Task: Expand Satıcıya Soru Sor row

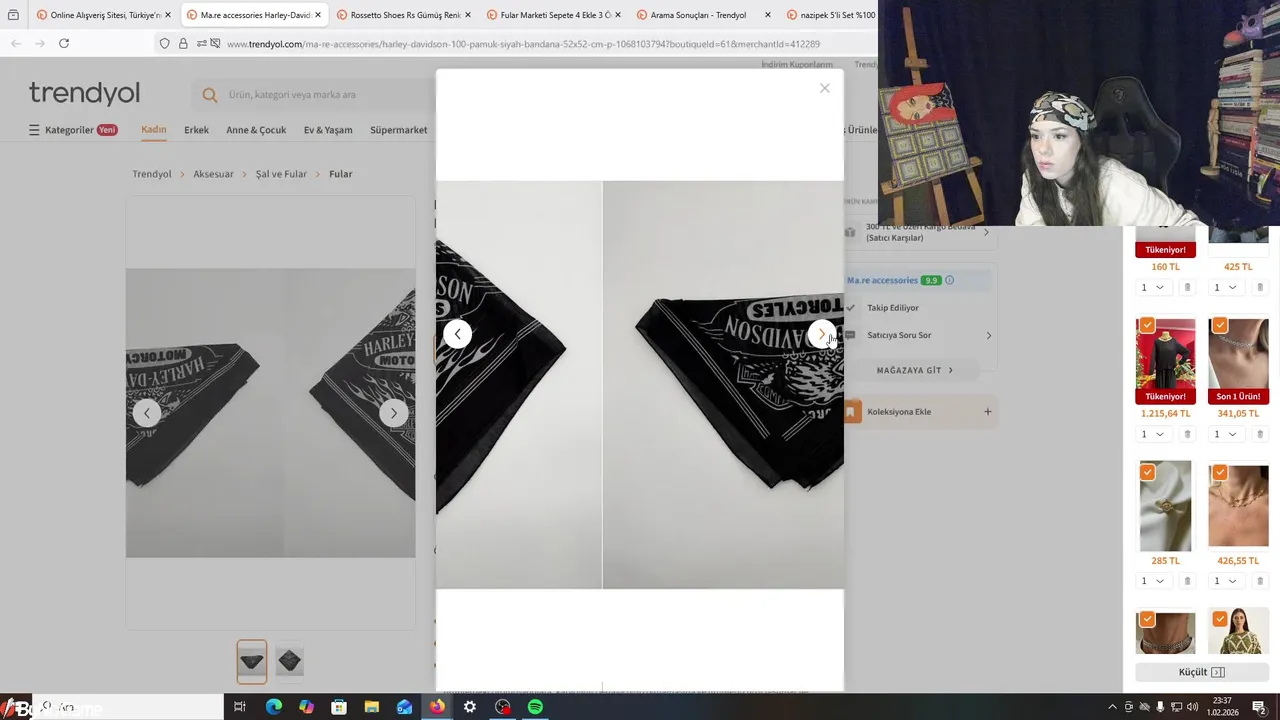Action: click(x=920, y=335)
